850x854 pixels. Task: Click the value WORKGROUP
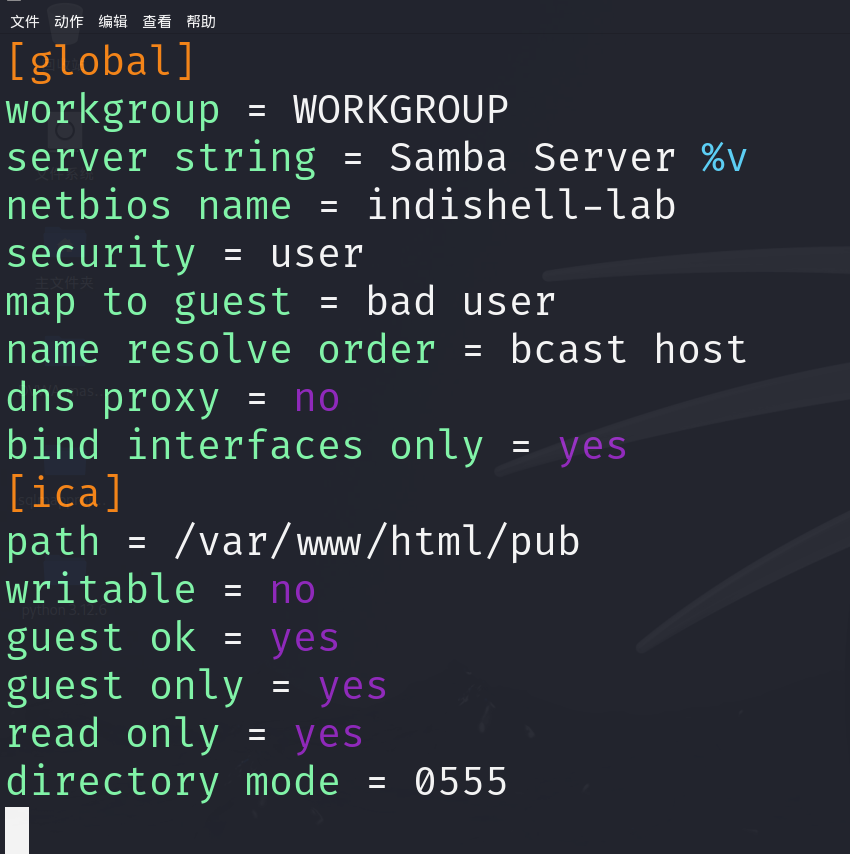click(401, 109)
